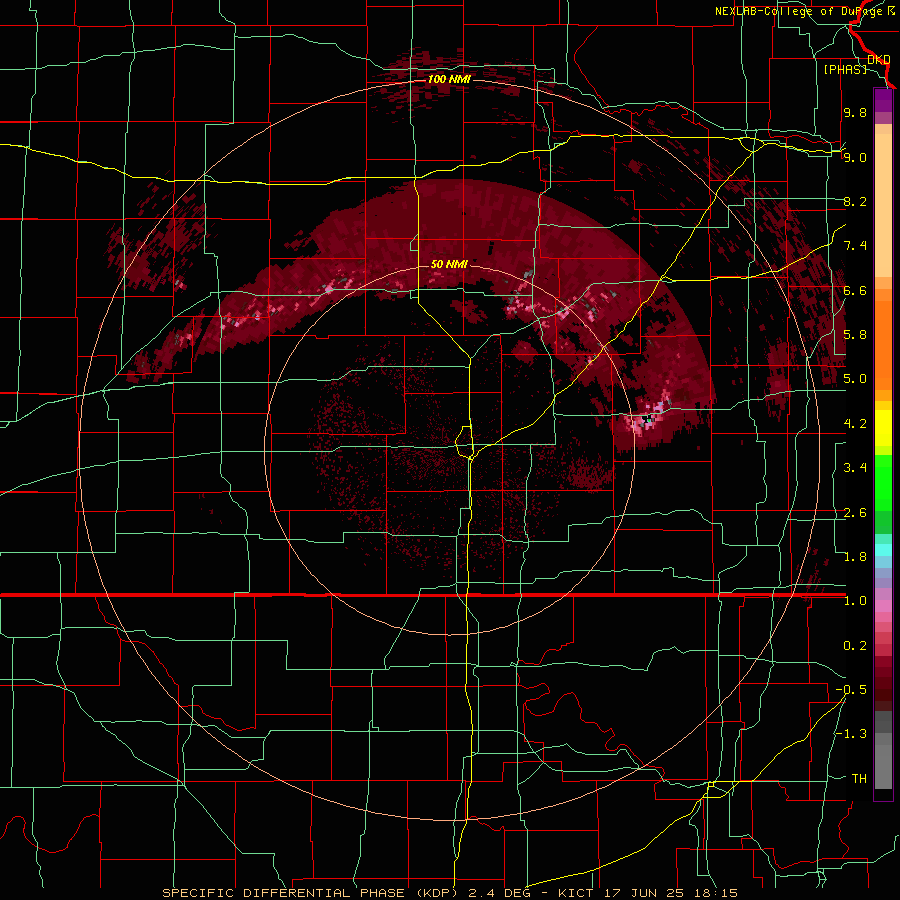Select the '-0.5' color scale value
The image size is (900, 900).
click(x=851, y=690)
